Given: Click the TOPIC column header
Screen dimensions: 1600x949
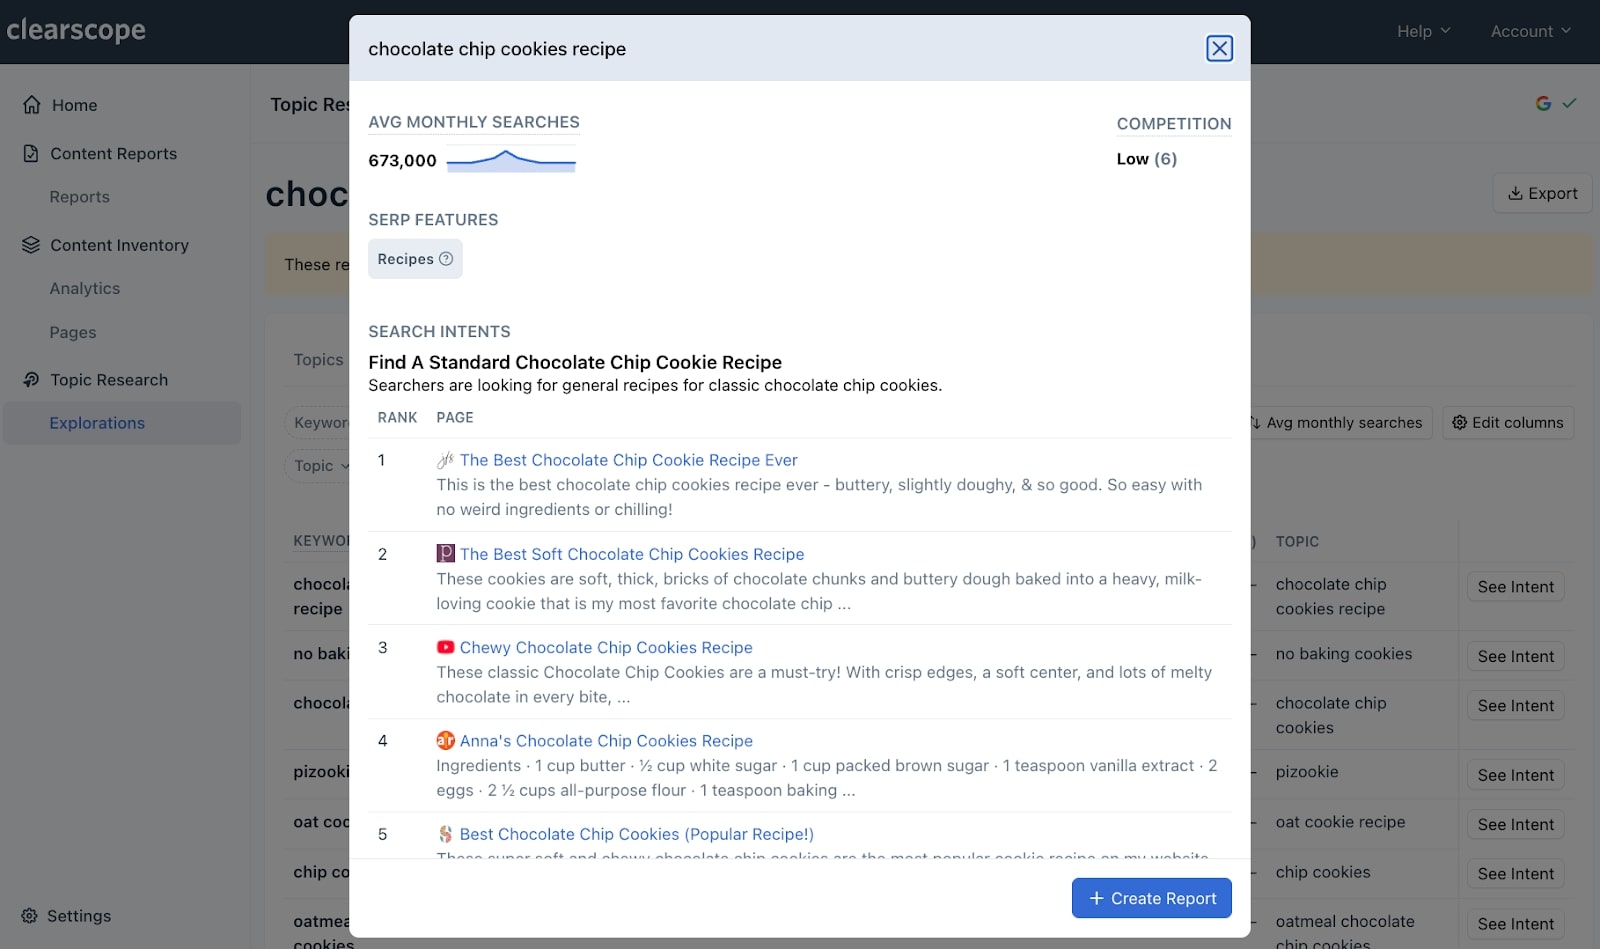Looking at the screenshot, I should (x=1297, y=541).
